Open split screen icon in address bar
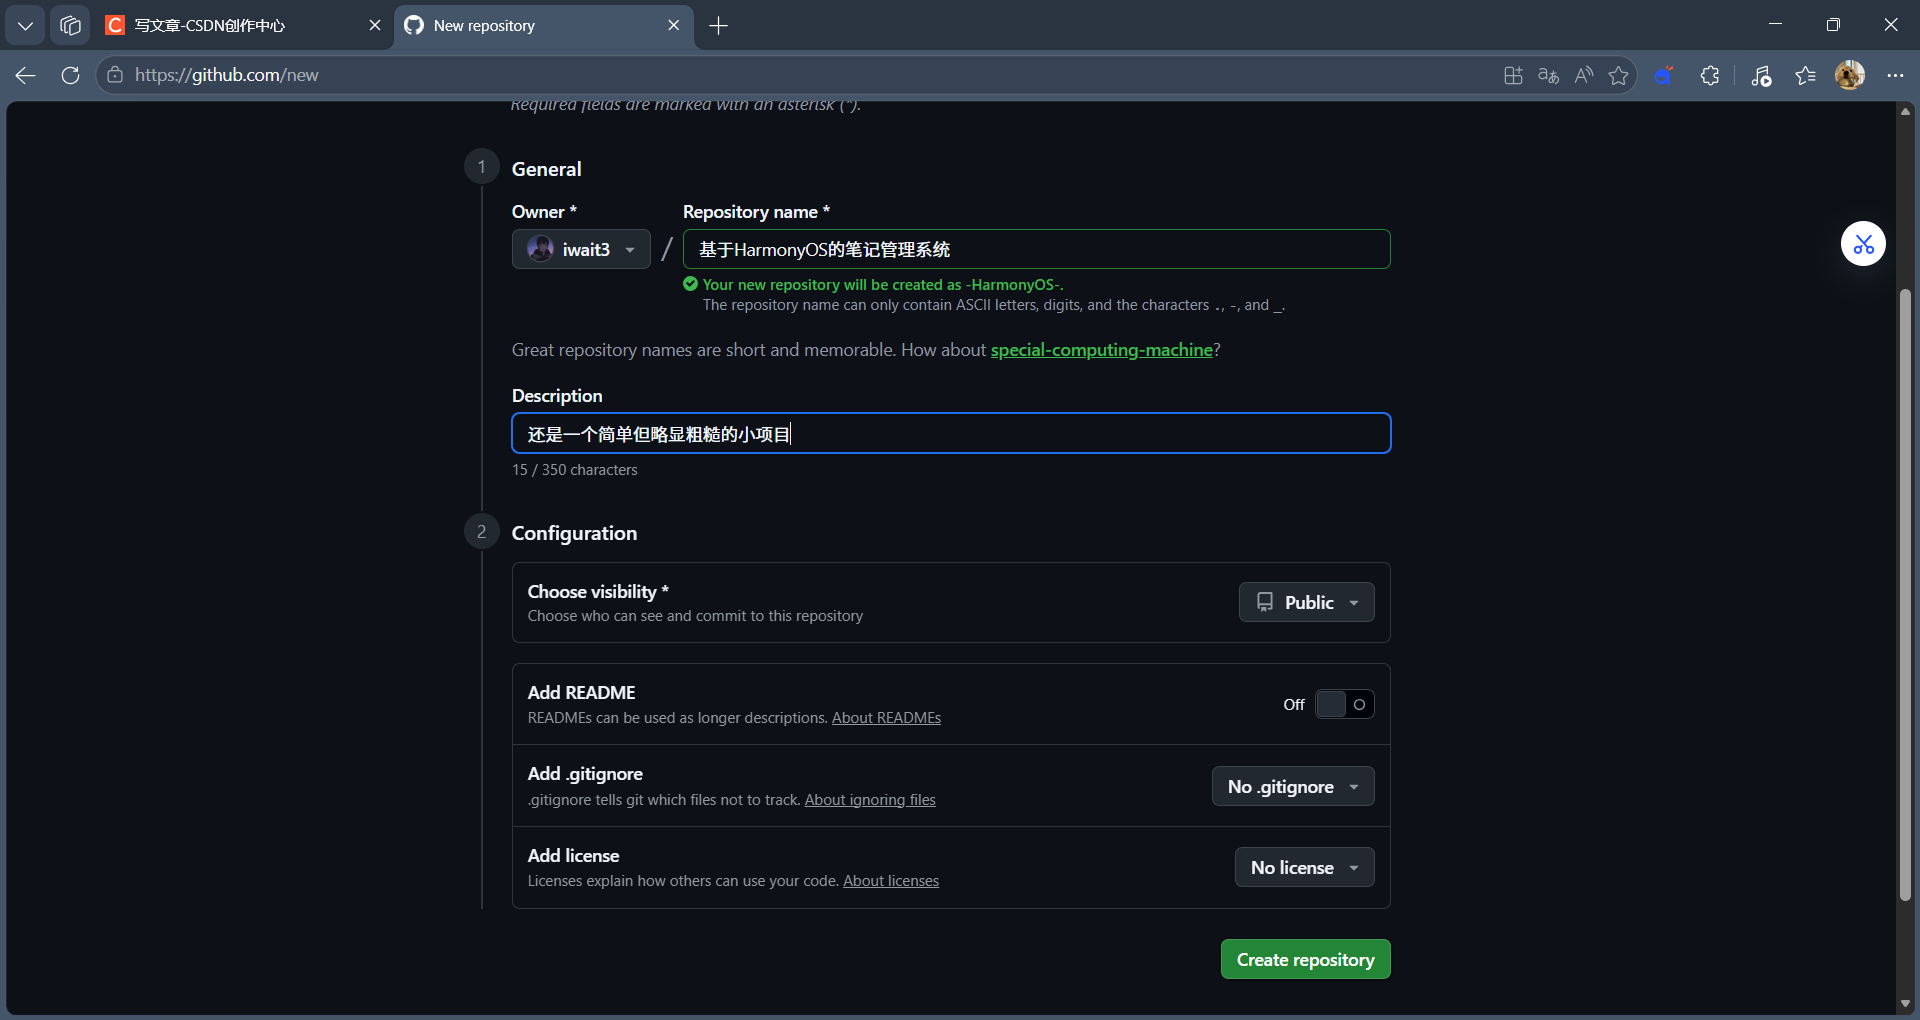1920x1020 pixels. (1513, 75)
